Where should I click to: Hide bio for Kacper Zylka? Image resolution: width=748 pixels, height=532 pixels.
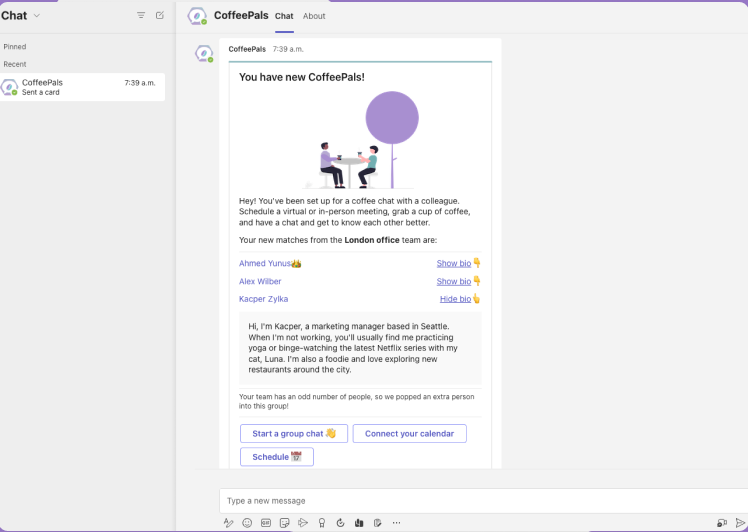pos(455,299)
